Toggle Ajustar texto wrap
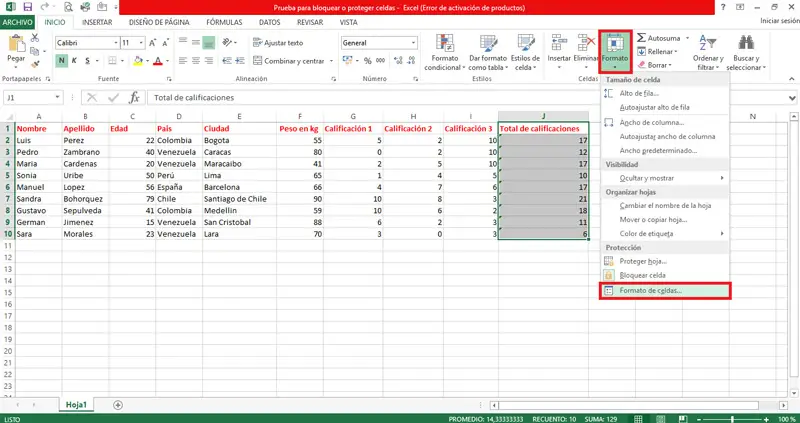 tap(278, 43)
